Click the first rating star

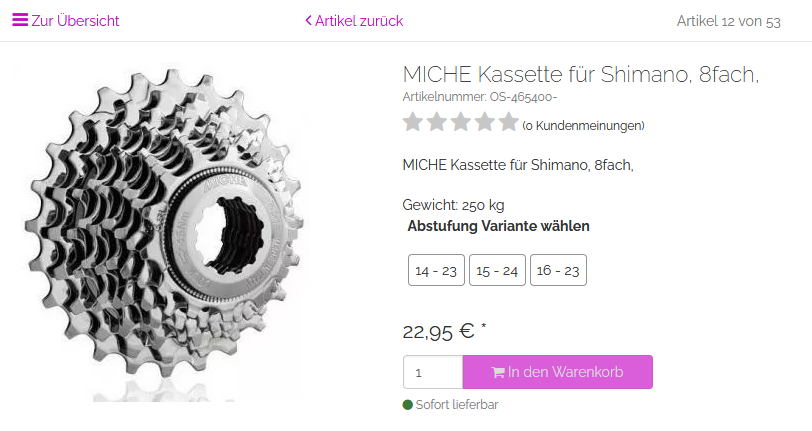413,123
